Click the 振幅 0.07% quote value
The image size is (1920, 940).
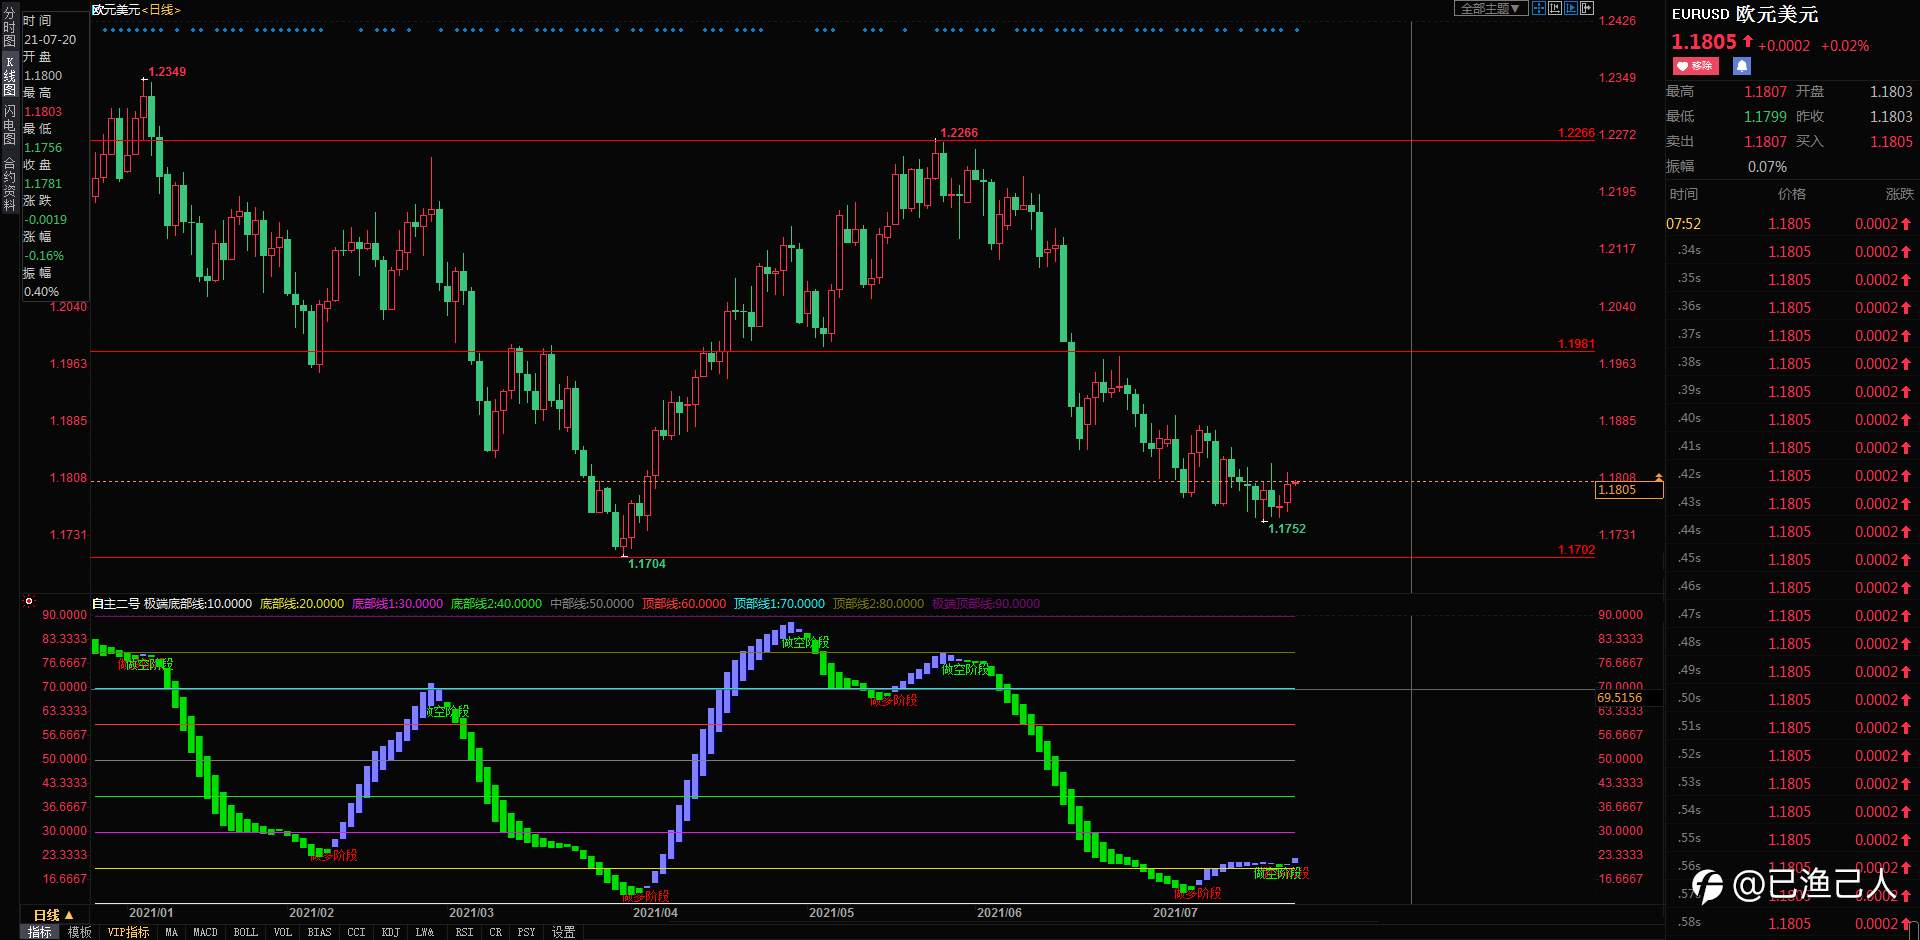(1767, 167)
